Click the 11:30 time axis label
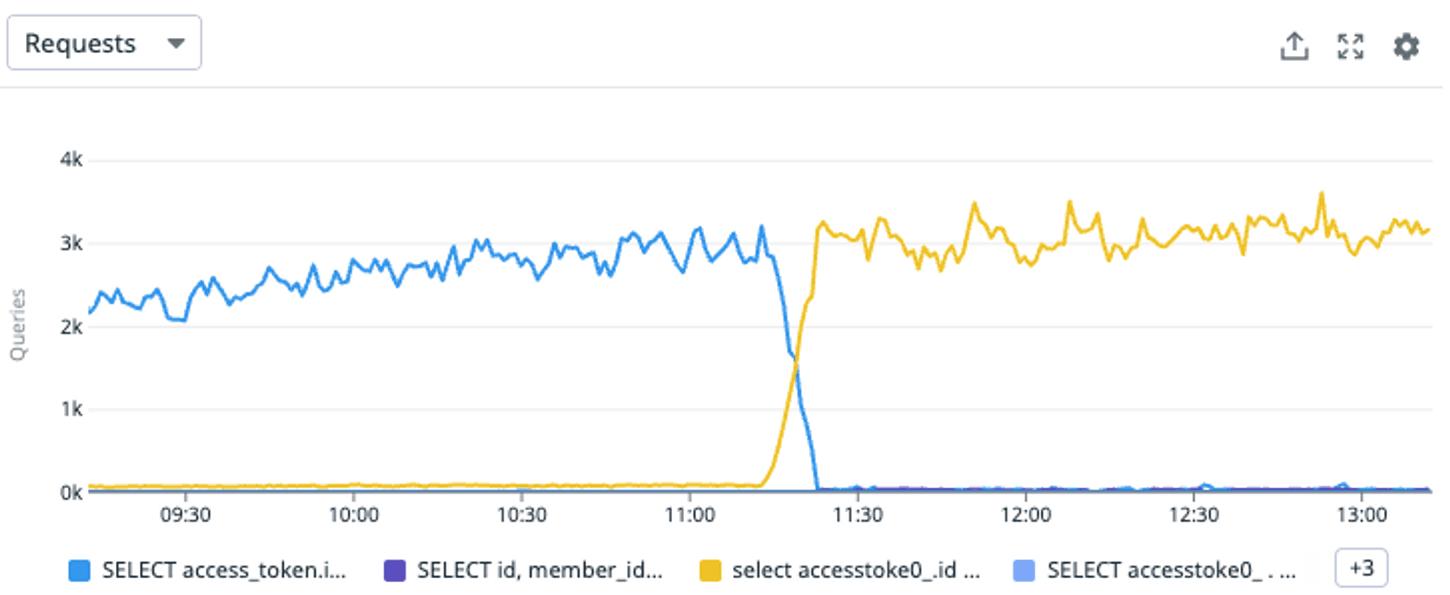Viewport: 1450px width, 595px height. pos(856,516)
